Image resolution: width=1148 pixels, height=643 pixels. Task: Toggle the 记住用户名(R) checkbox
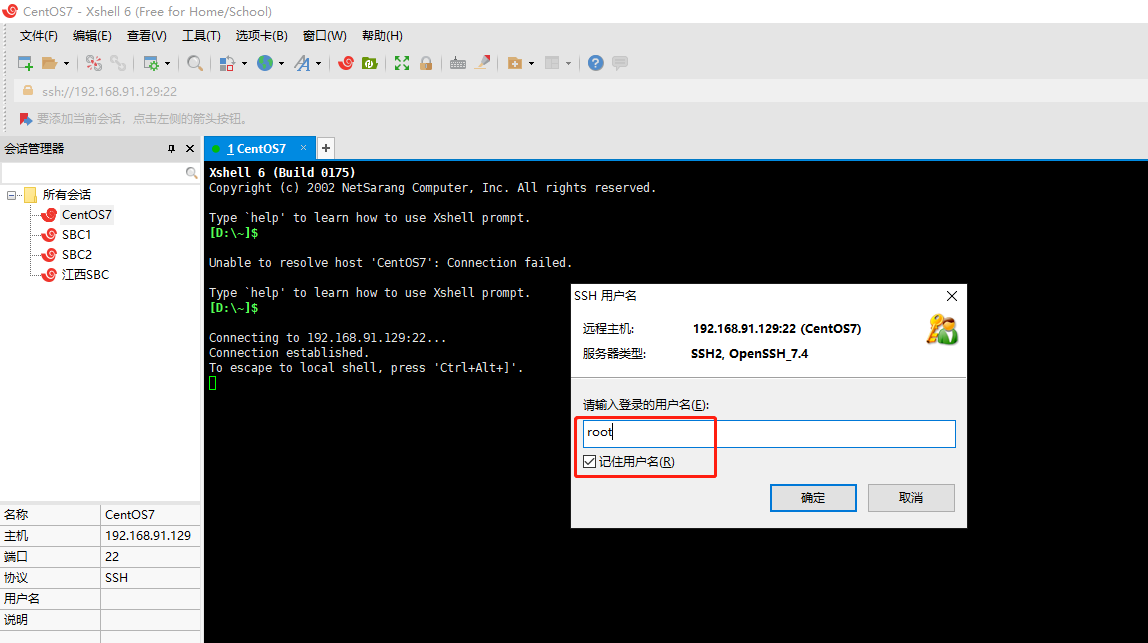click(x=589, y=461)
